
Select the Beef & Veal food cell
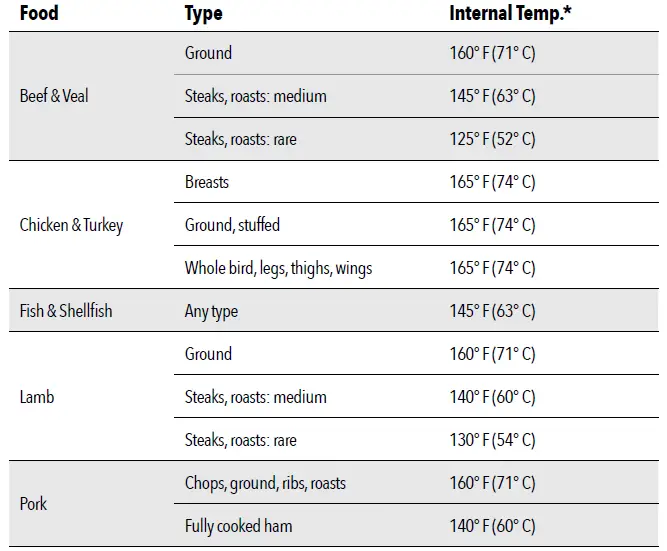click(x=54, y=96)
